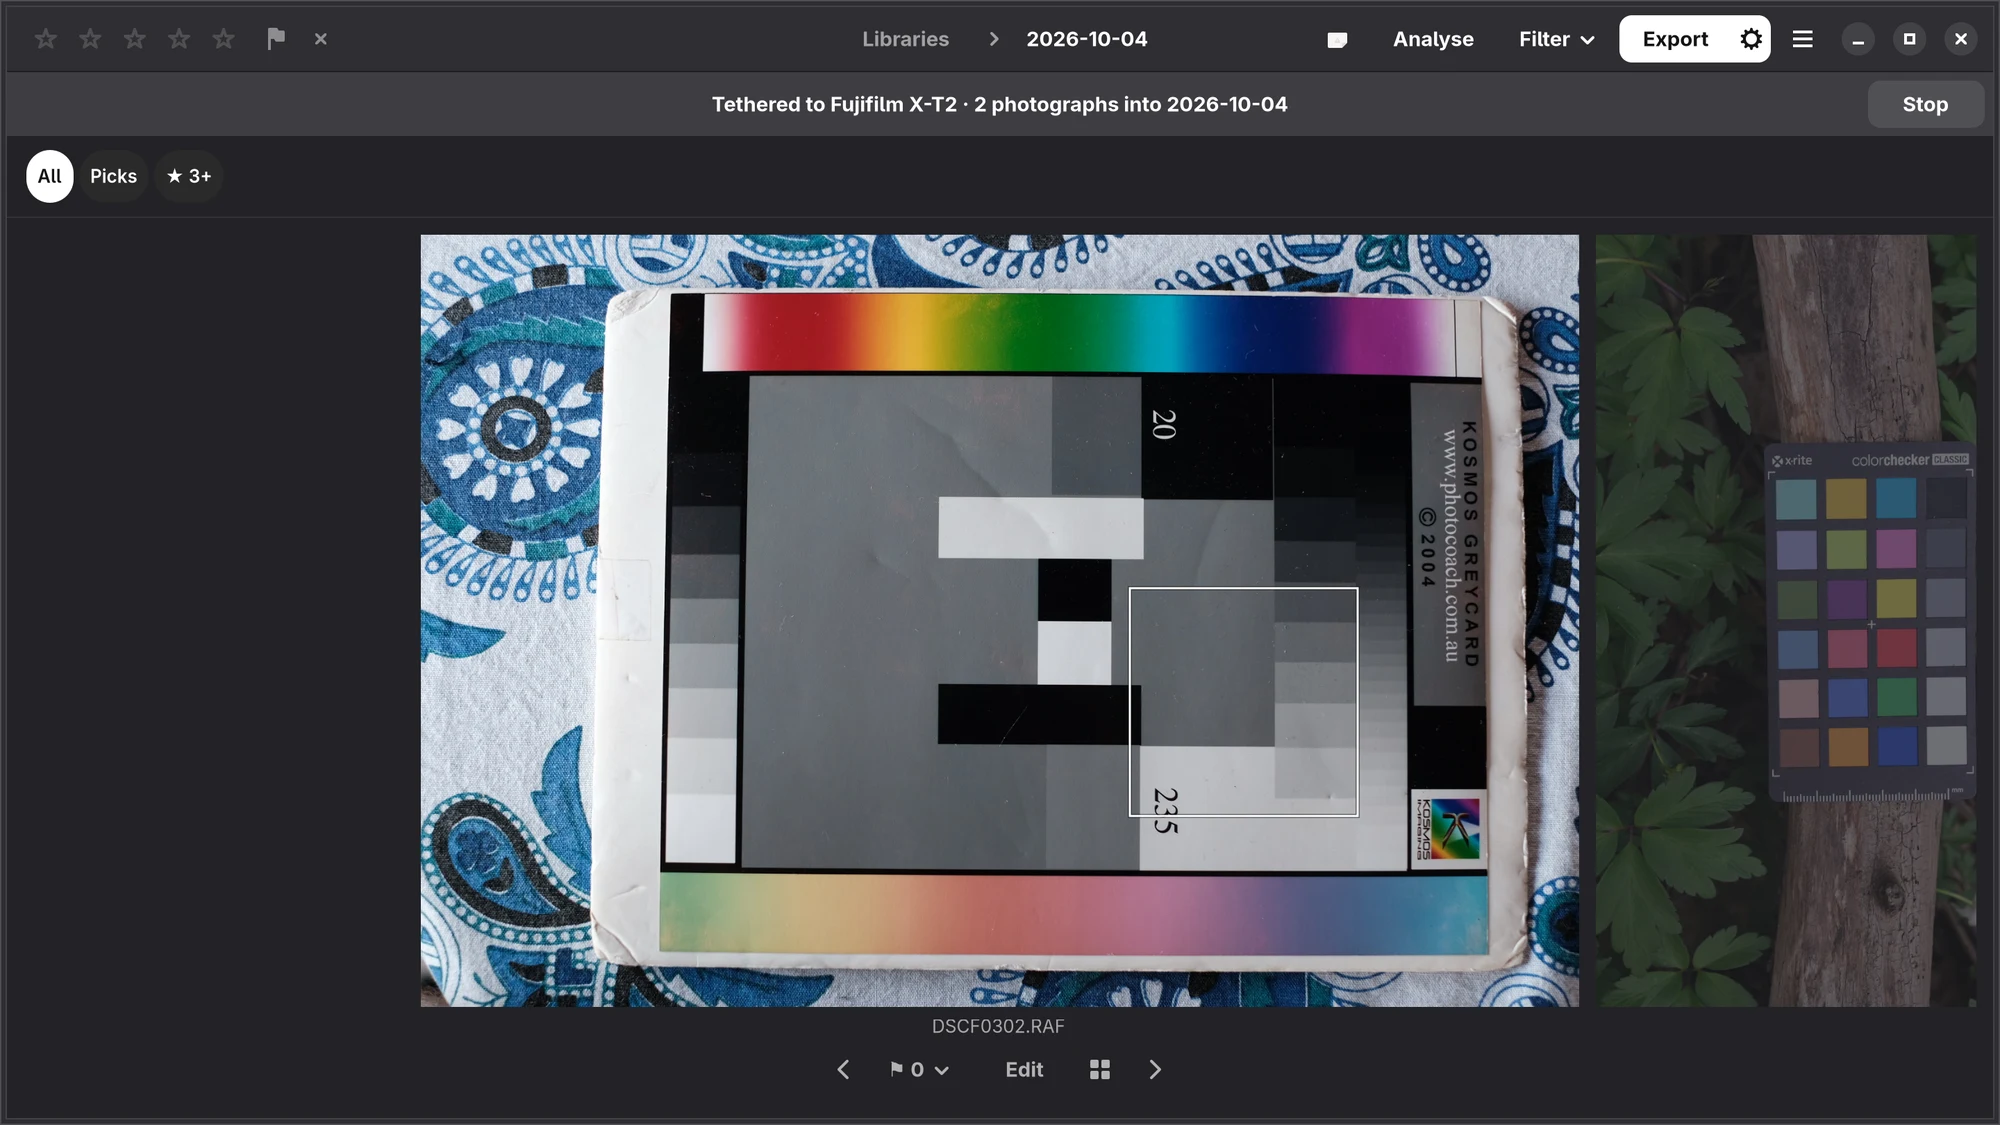Go to the previous photo arrow
Viewport: 2000px width, 1125px height.
click(x=843, y=1070)
